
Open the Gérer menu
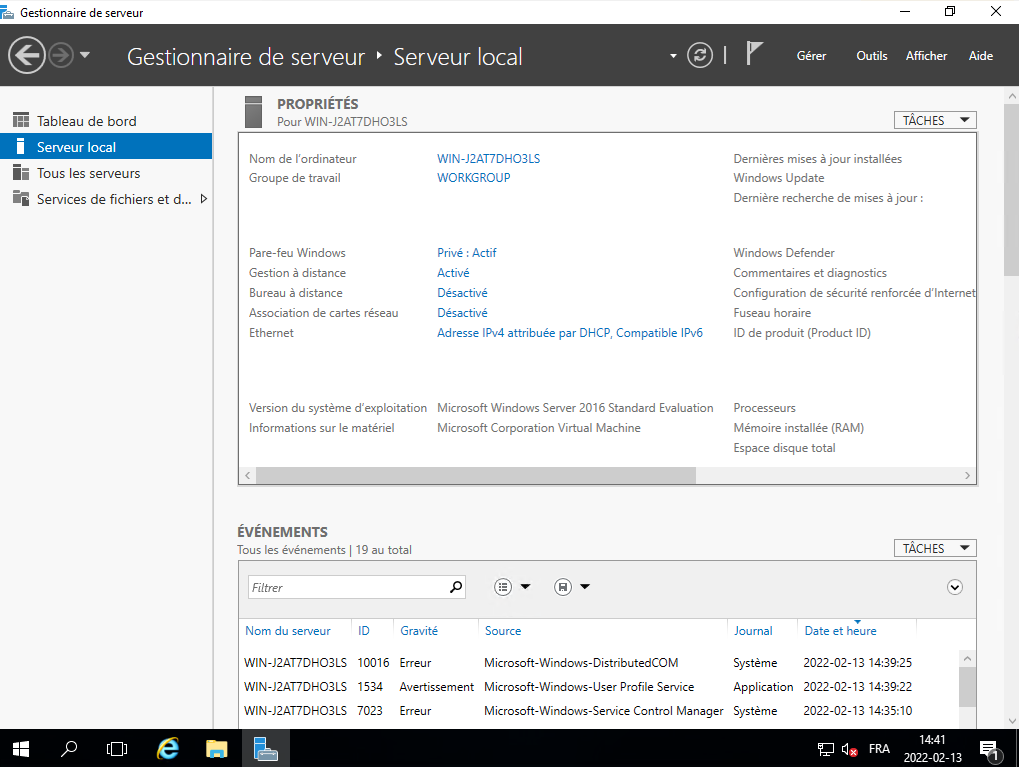point(811,56)
